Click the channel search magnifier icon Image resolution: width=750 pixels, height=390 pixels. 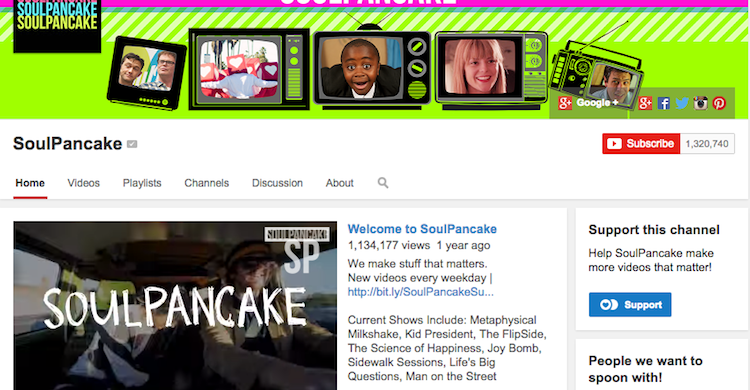pyautogui.click(x=383, y=183)
